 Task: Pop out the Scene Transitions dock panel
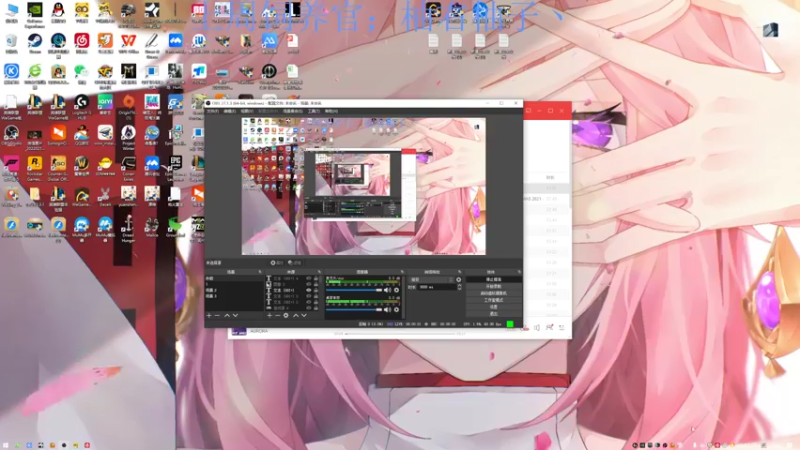pos(460,272)
